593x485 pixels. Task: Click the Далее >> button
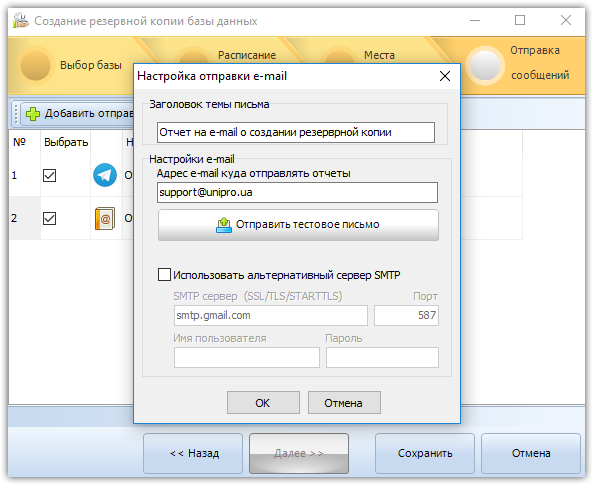299,453
